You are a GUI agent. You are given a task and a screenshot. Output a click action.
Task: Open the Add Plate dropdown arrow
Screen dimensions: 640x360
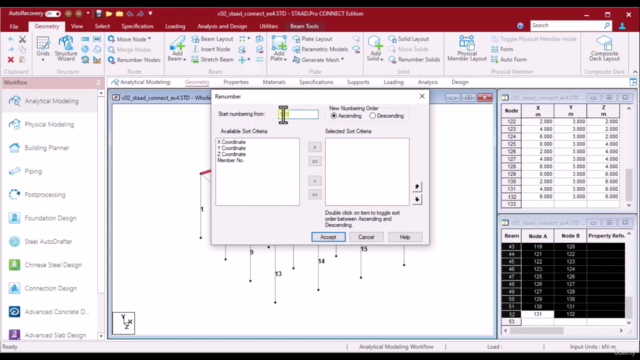pyautogui.click(x=285, y=60)
